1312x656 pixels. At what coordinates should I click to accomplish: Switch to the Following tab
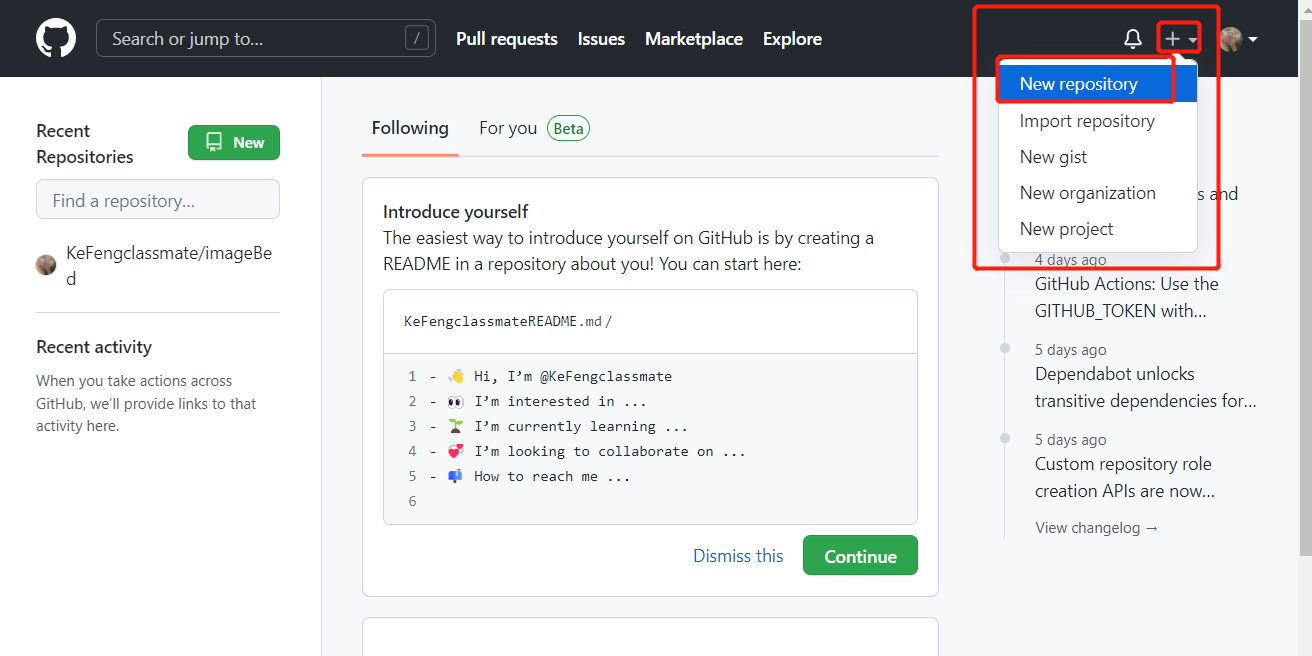(410, 128)
